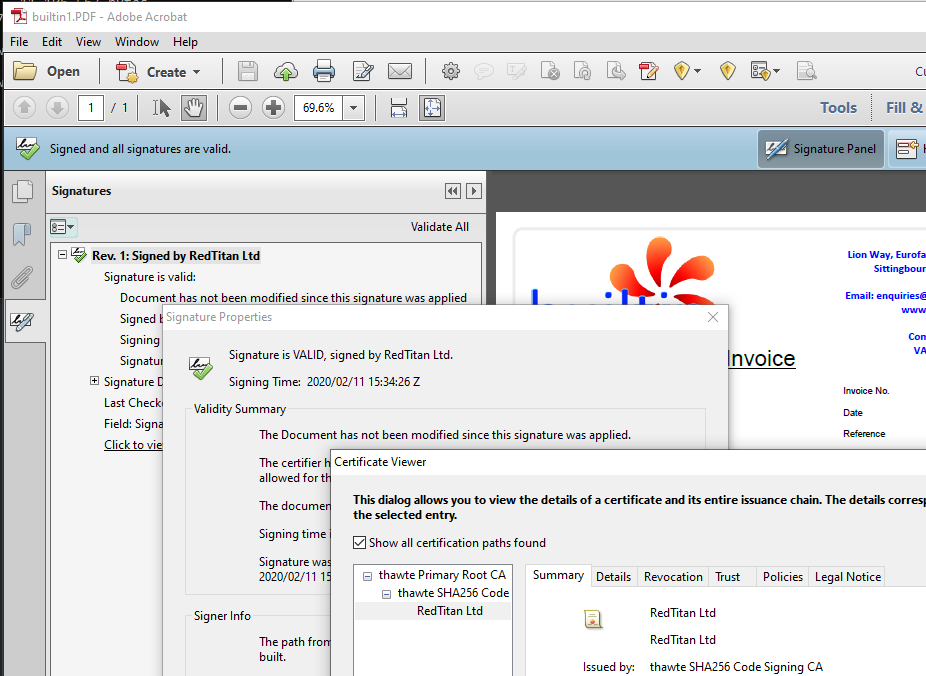The width and height of the screenshot is (926, 676).
Task: Open the protection shield dropdown arrow
Action: click(x=697, y=71)
